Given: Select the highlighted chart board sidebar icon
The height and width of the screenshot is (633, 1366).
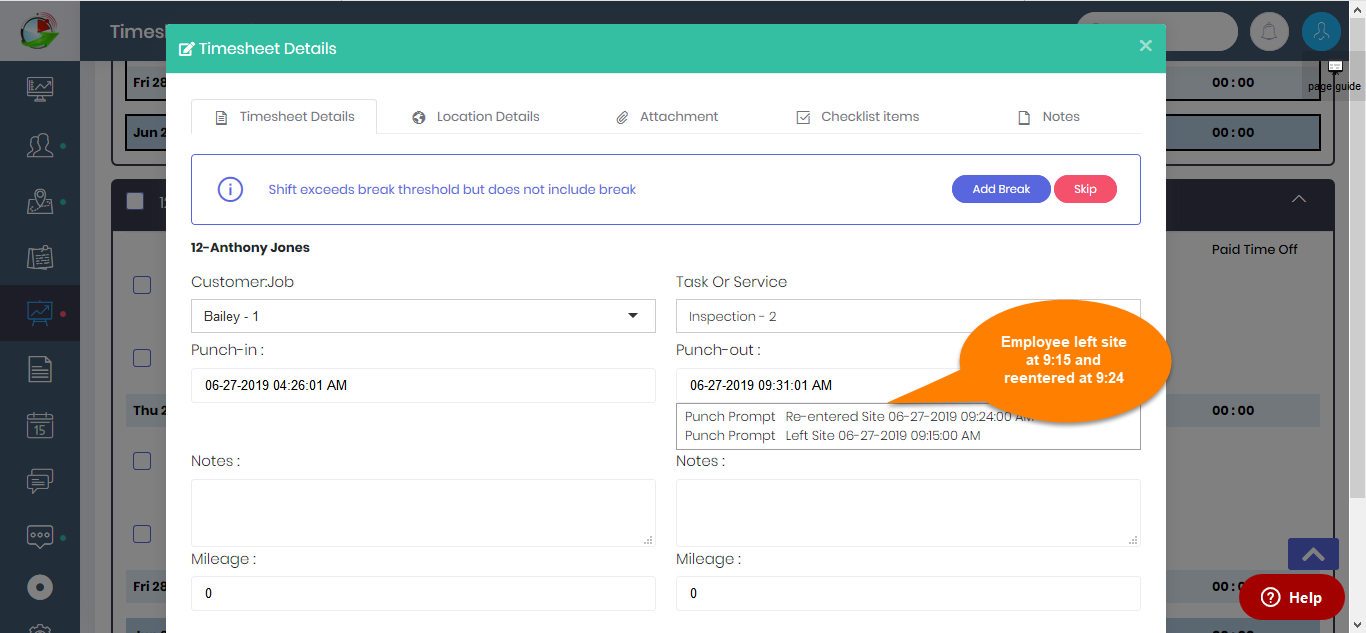Looking at the screenshot, I should tap(40, 313).
